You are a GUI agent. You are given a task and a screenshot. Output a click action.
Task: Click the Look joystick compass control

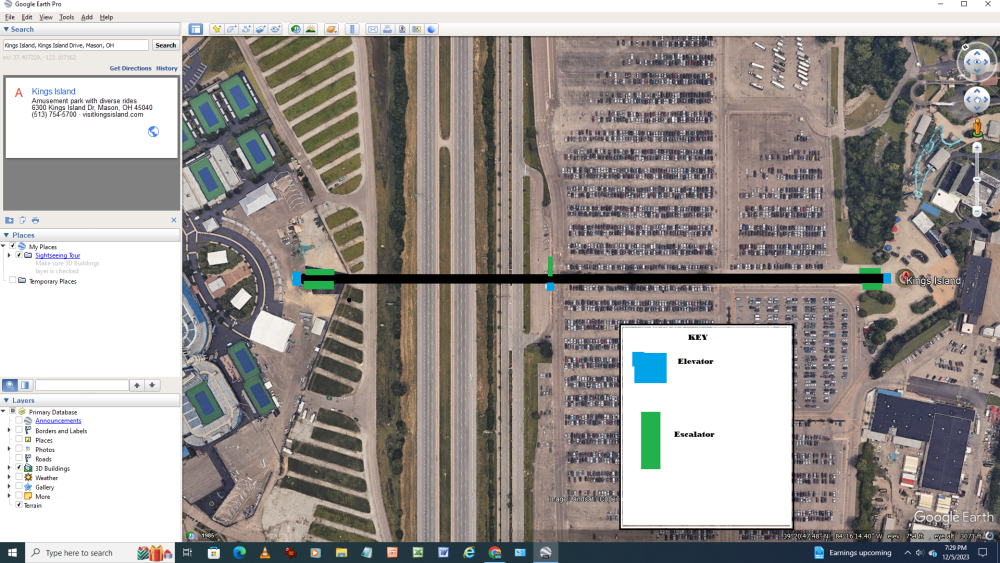coord(977,62)
